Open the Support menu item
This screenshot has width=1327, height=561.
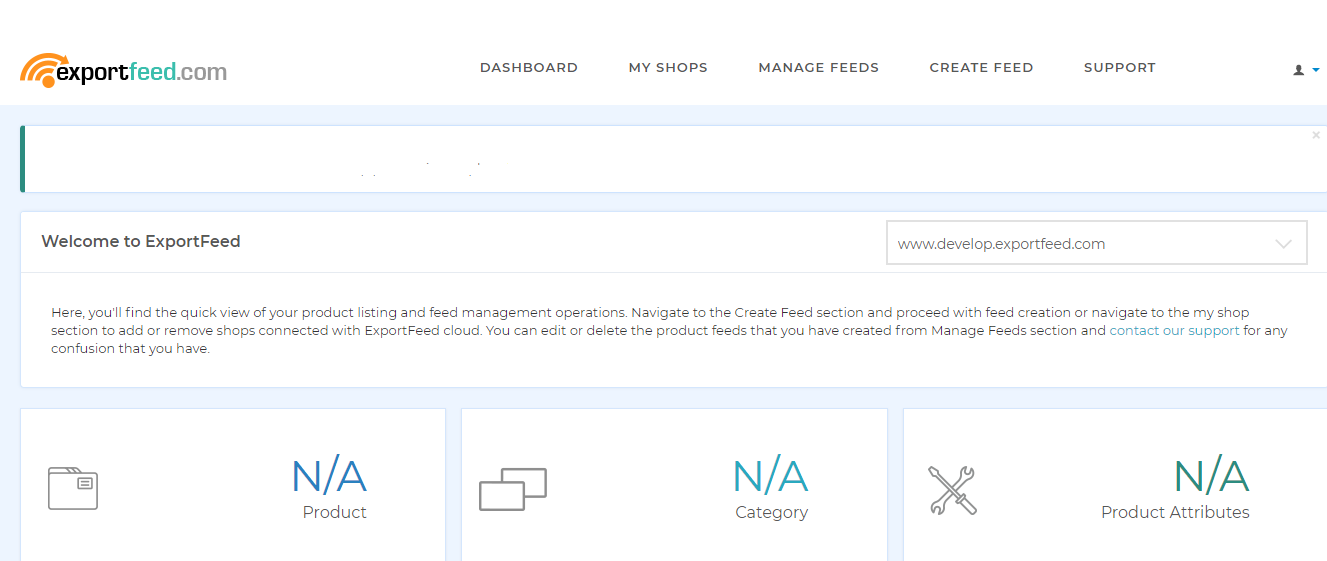click(x=1119, y=68)
